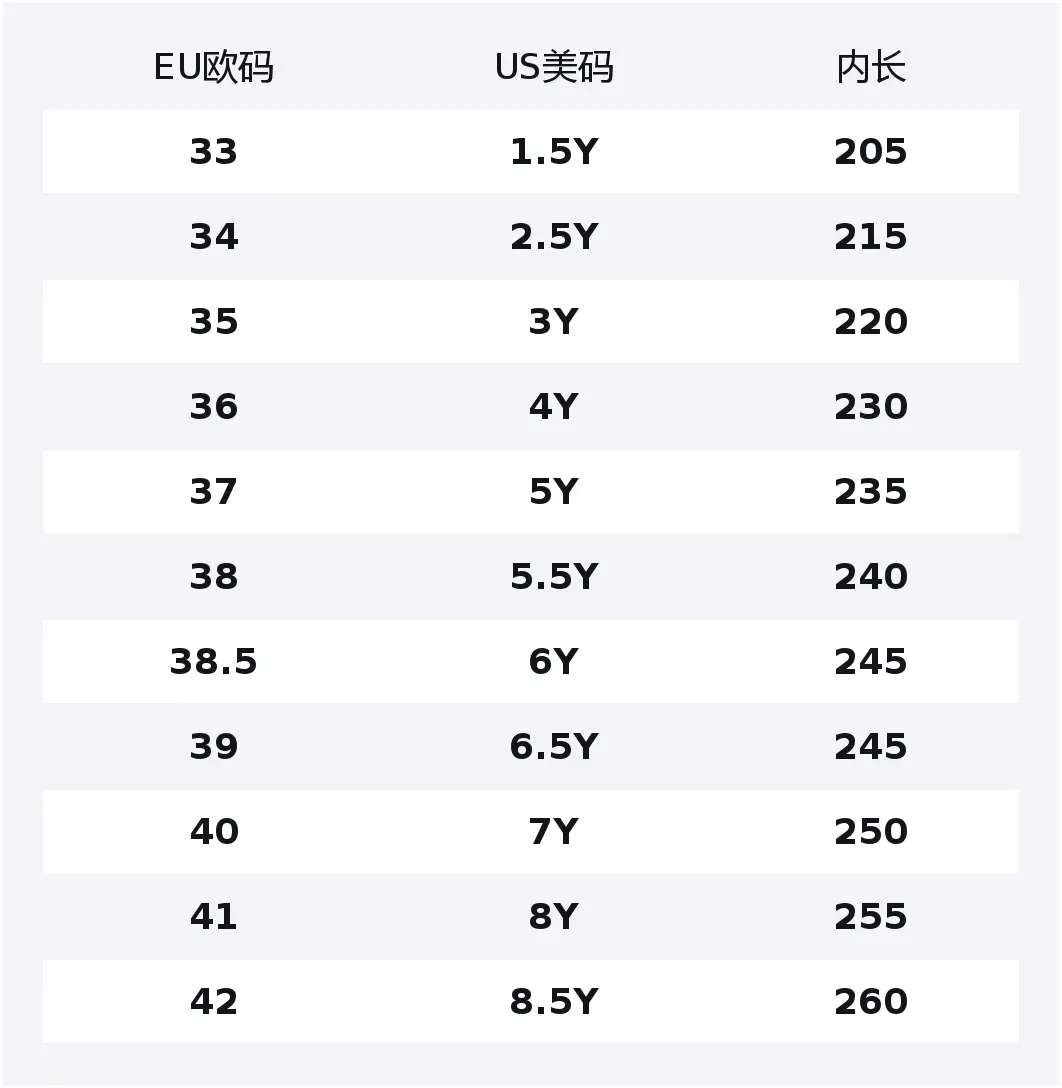This screenshot has width=1062, height=1088.
Task: Click the 2.5Y US size cell
Action: pos(553,237)
